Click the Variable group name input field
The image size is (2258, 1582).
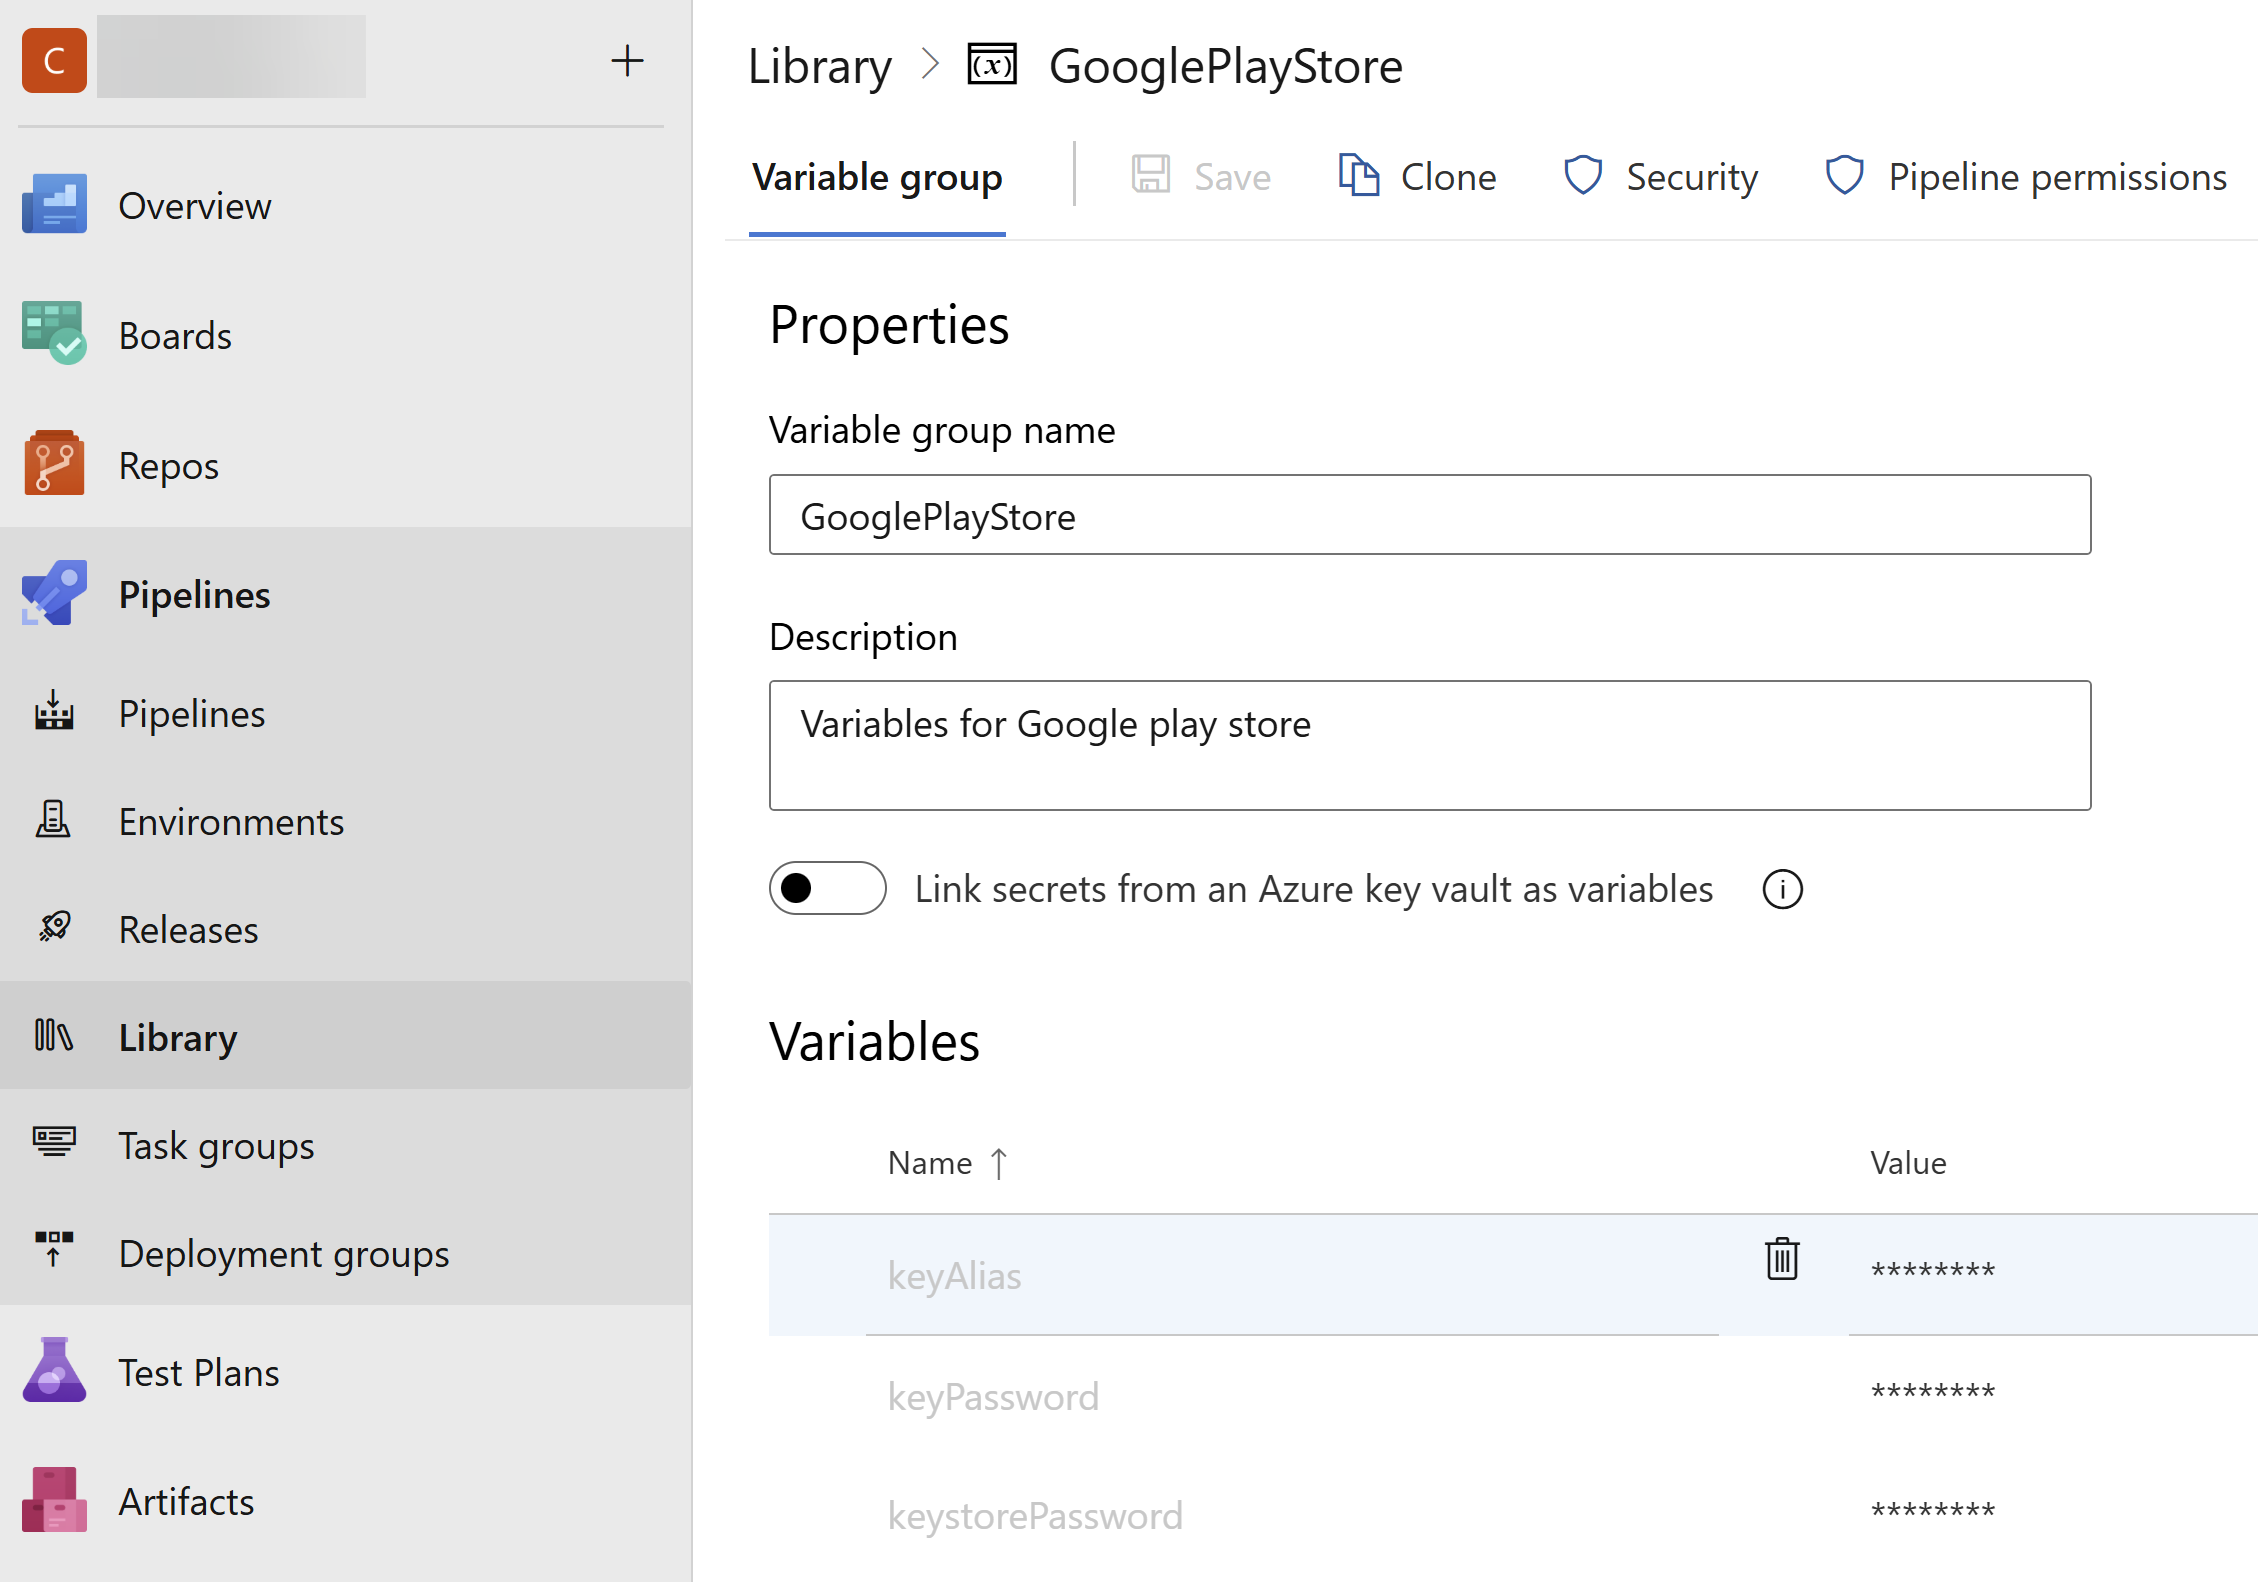click(1429, 516)
